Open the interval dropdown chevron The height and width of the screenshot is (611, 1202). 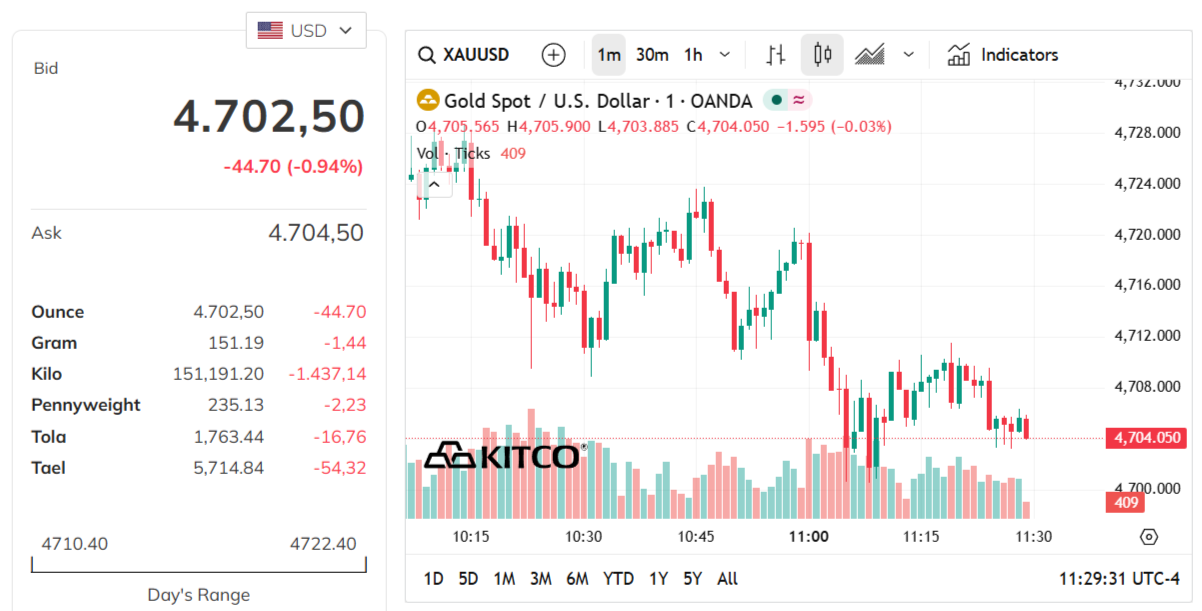point(724,55)
